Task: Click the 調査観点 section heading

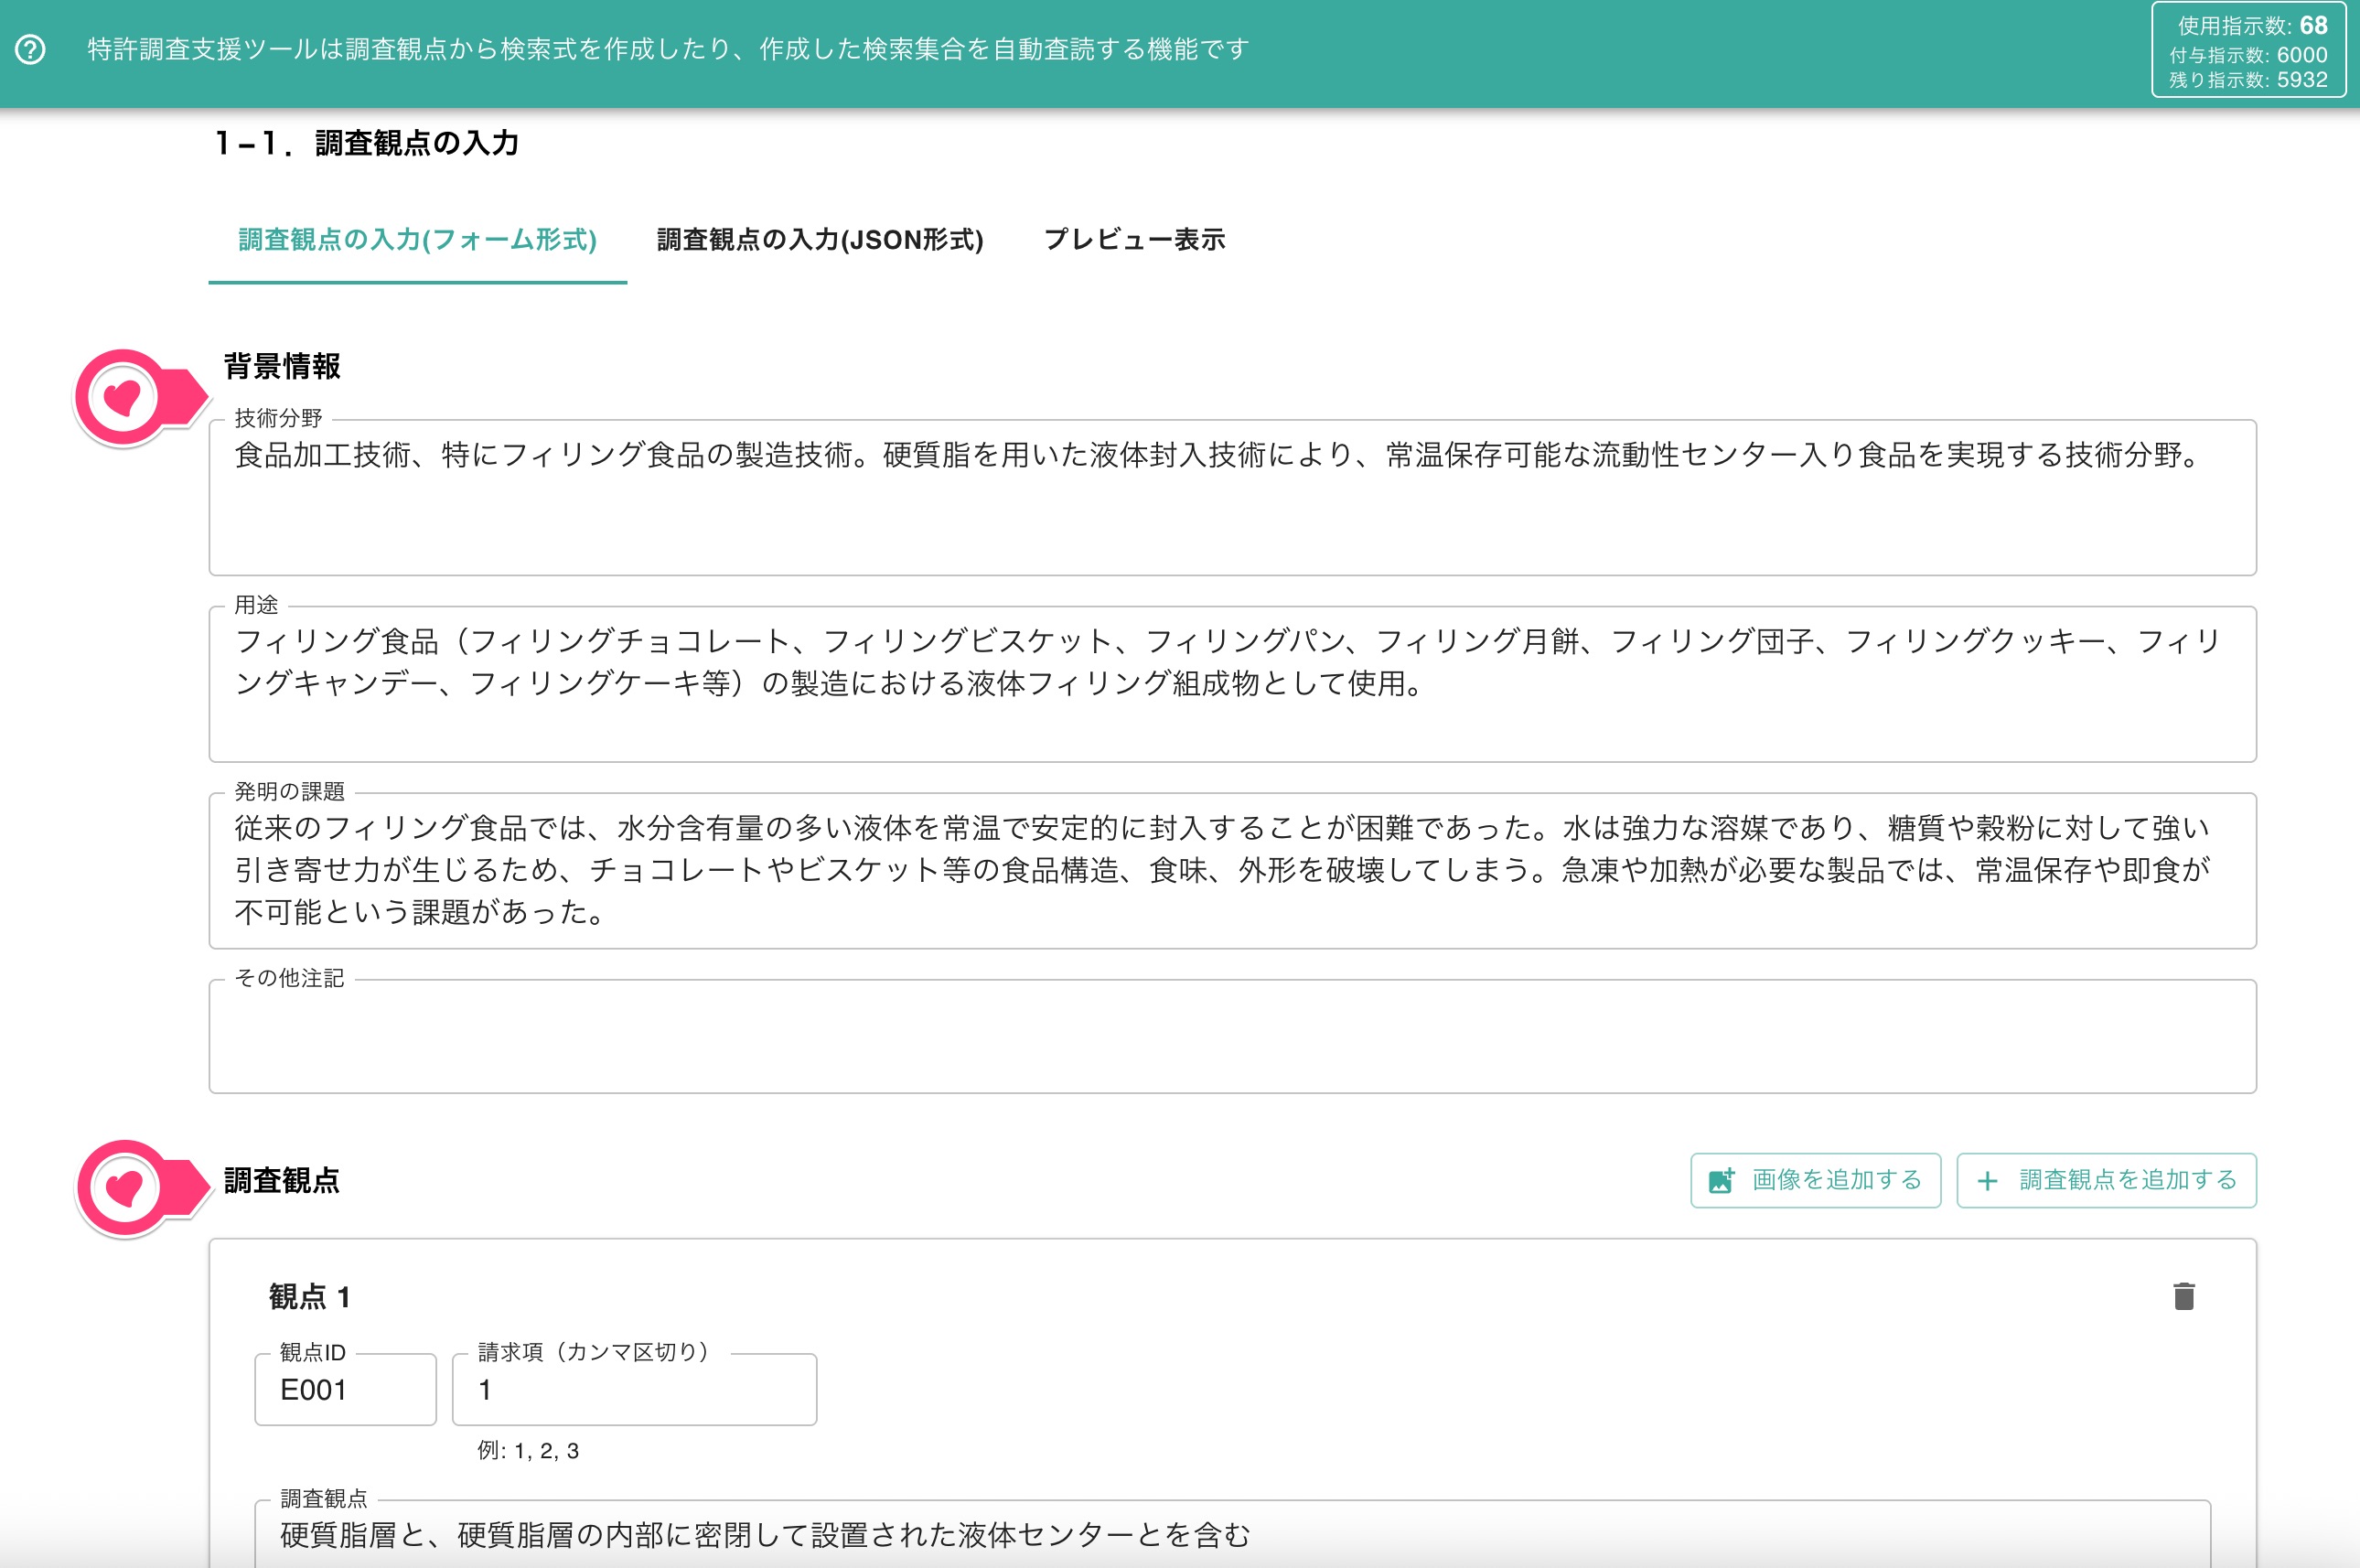Action: tap(282, 1180)
